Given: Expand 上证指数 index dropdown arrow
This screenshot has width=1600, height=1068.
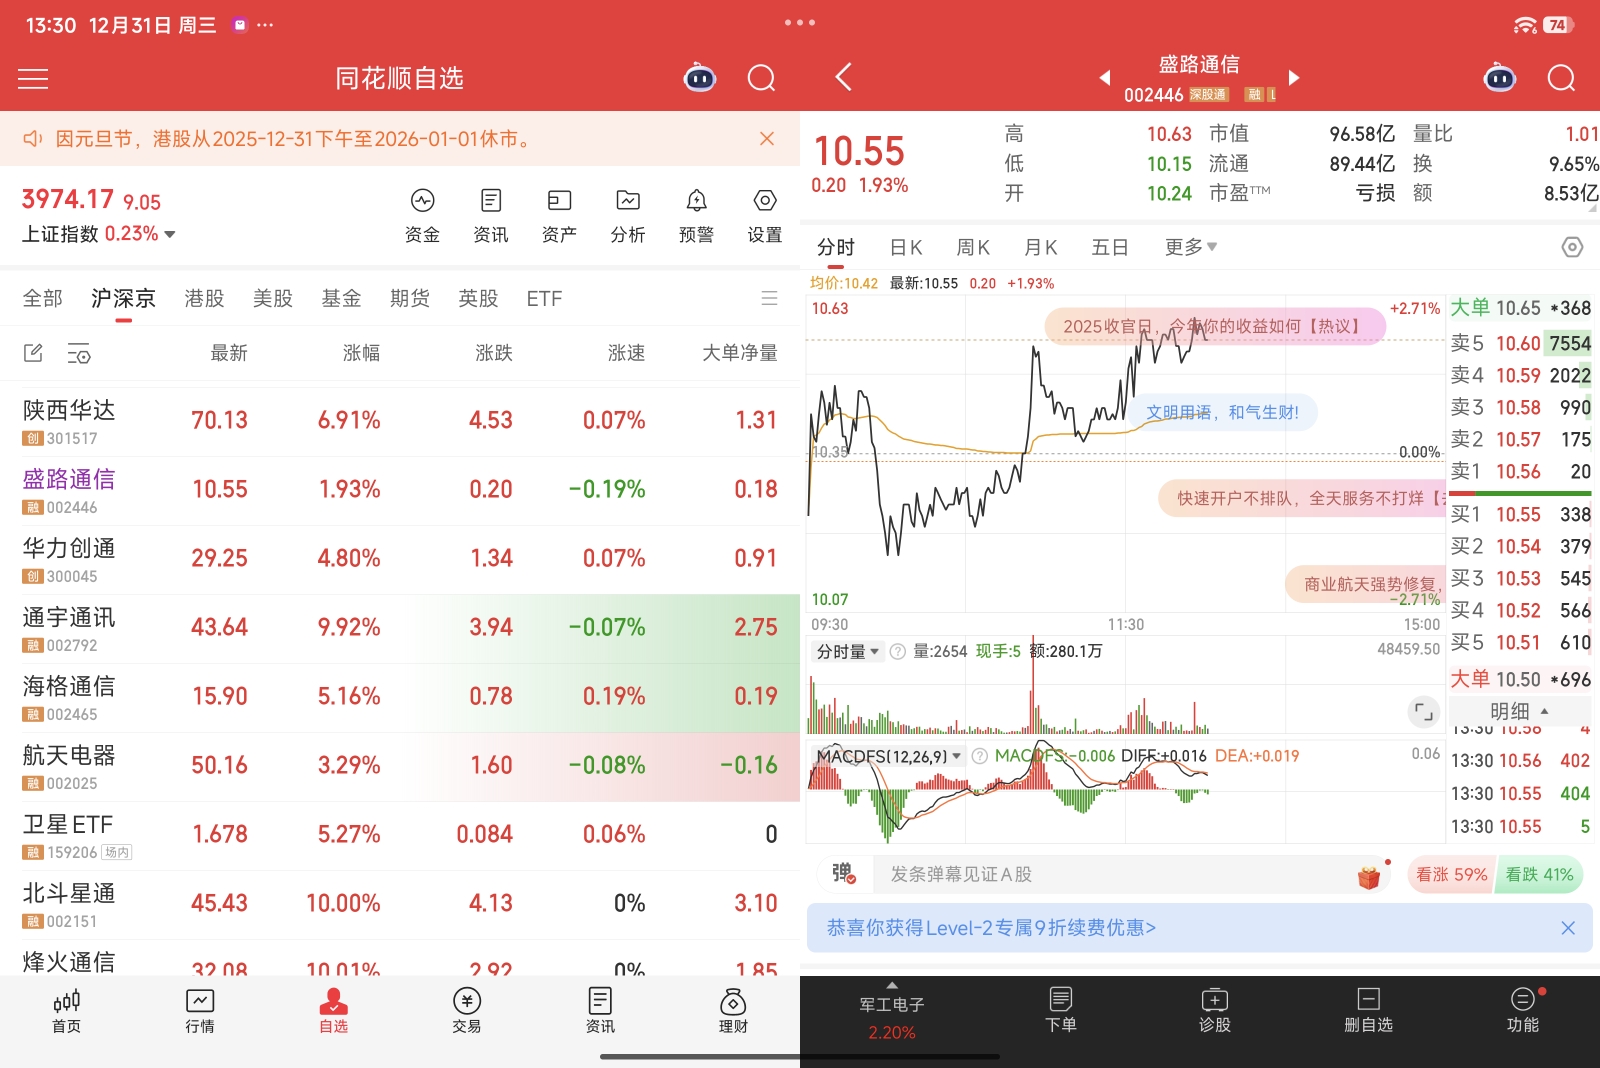Looking at the screenshot, I should click(170, 234).
